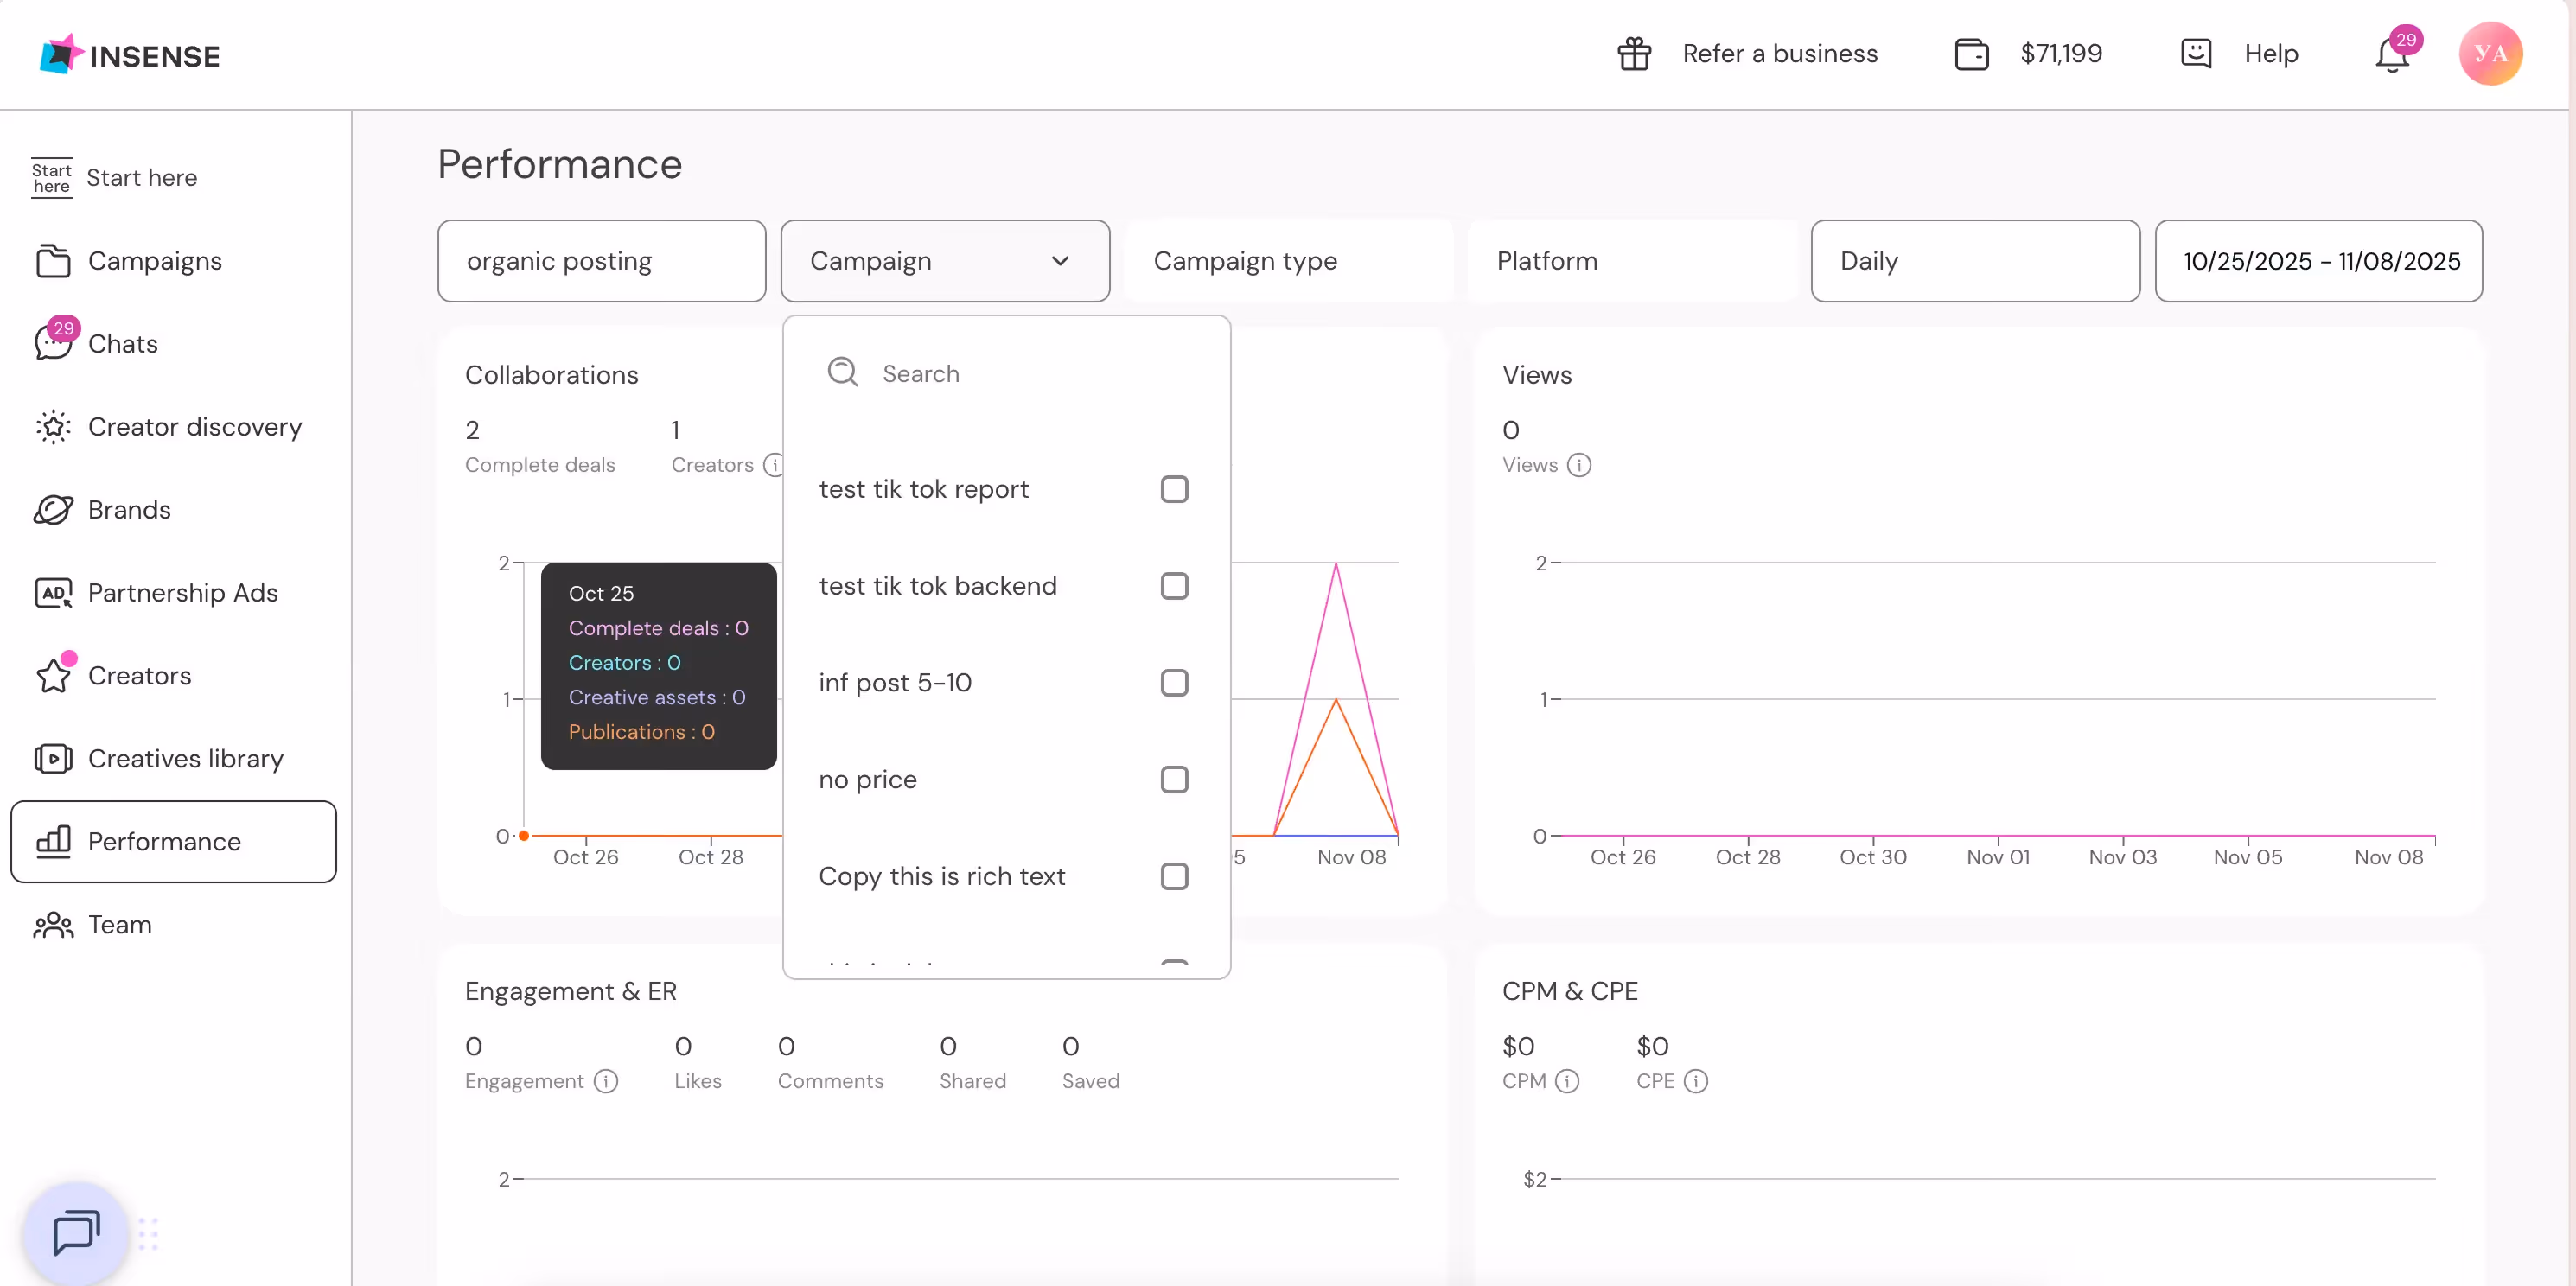Viewport: 2576px width, 1286px height.
Task: Click the Refer a business link
Action: tap(1781, 53)
